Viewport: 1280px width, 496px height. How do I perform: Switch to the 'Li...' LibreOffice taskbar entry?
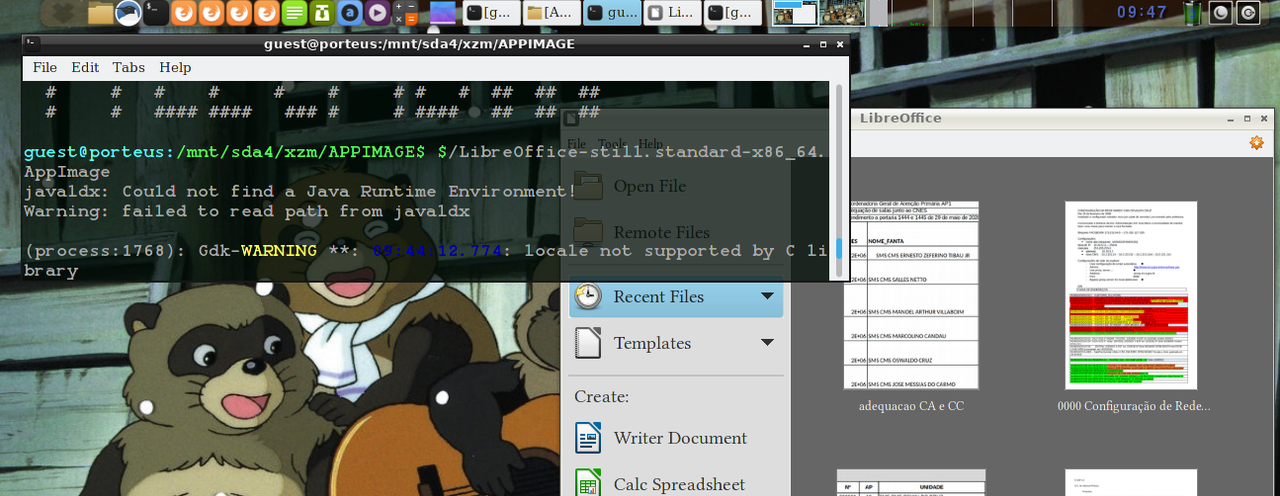(671, 13)
